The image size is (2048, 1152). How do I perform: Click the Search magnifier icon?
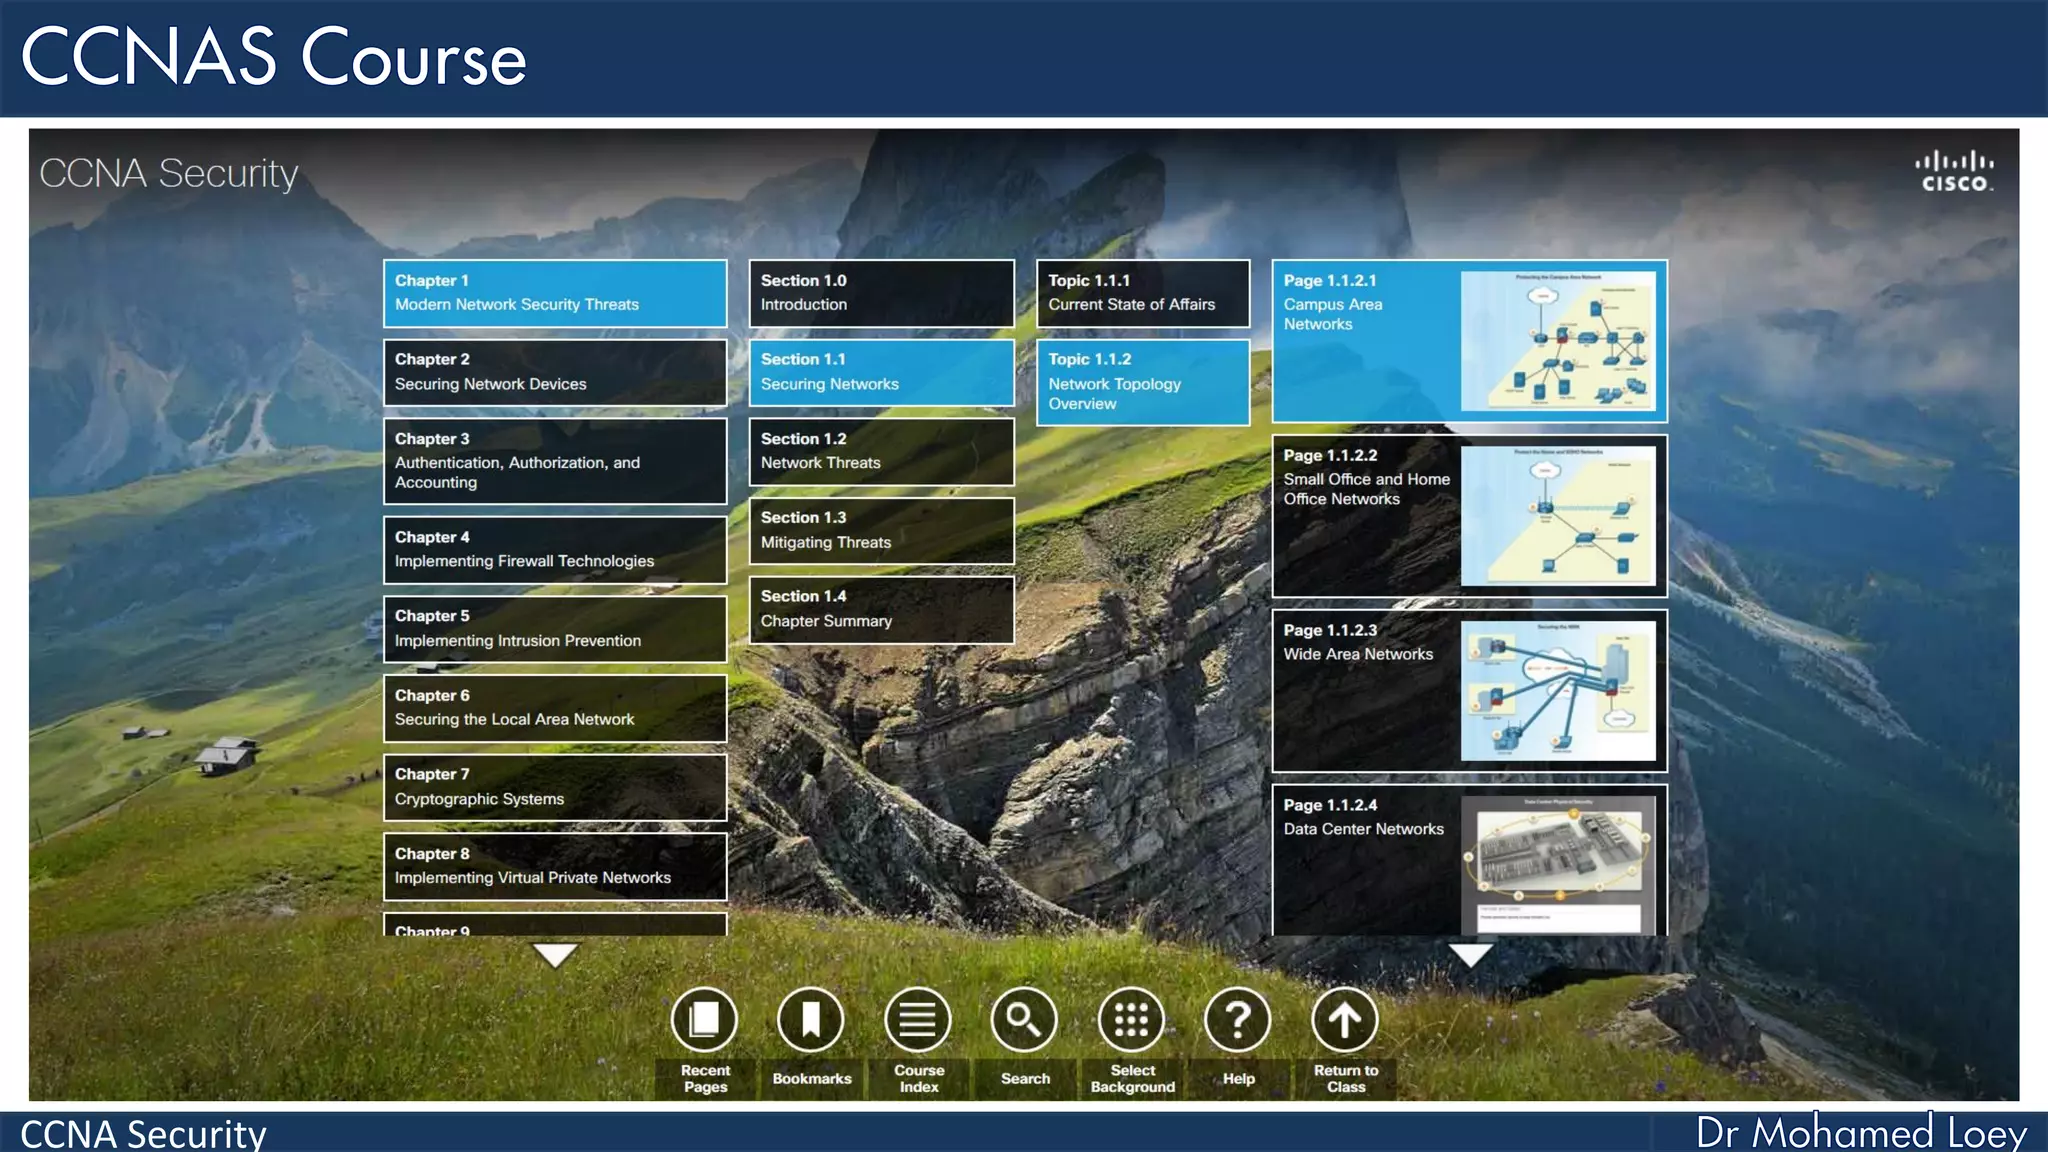click(x=1024, y=1020)
